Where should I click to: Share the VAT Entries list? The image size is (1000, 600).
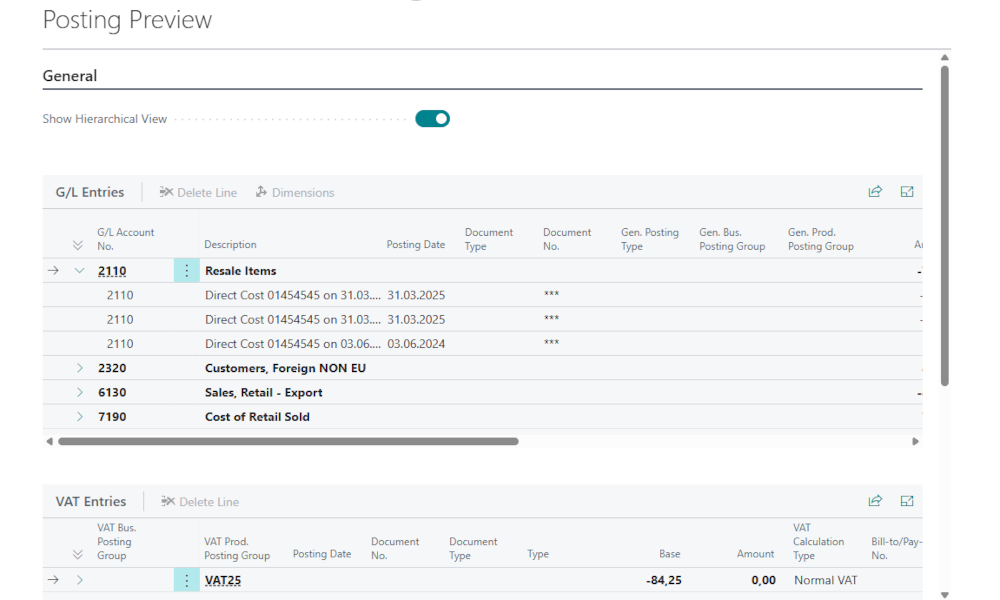point(875,501)
